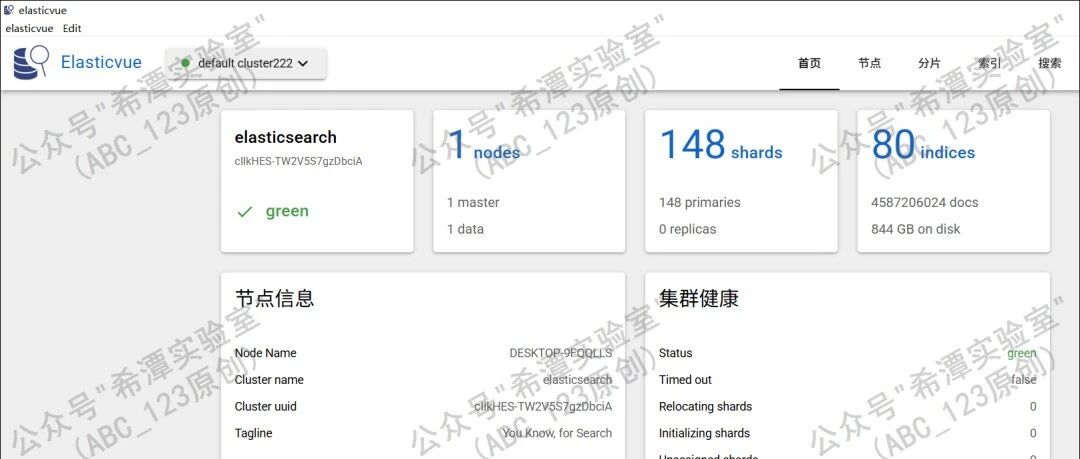Open the 80 indices summary link
The width and height of the screenshot is (1080, 459).
[924, 146]
